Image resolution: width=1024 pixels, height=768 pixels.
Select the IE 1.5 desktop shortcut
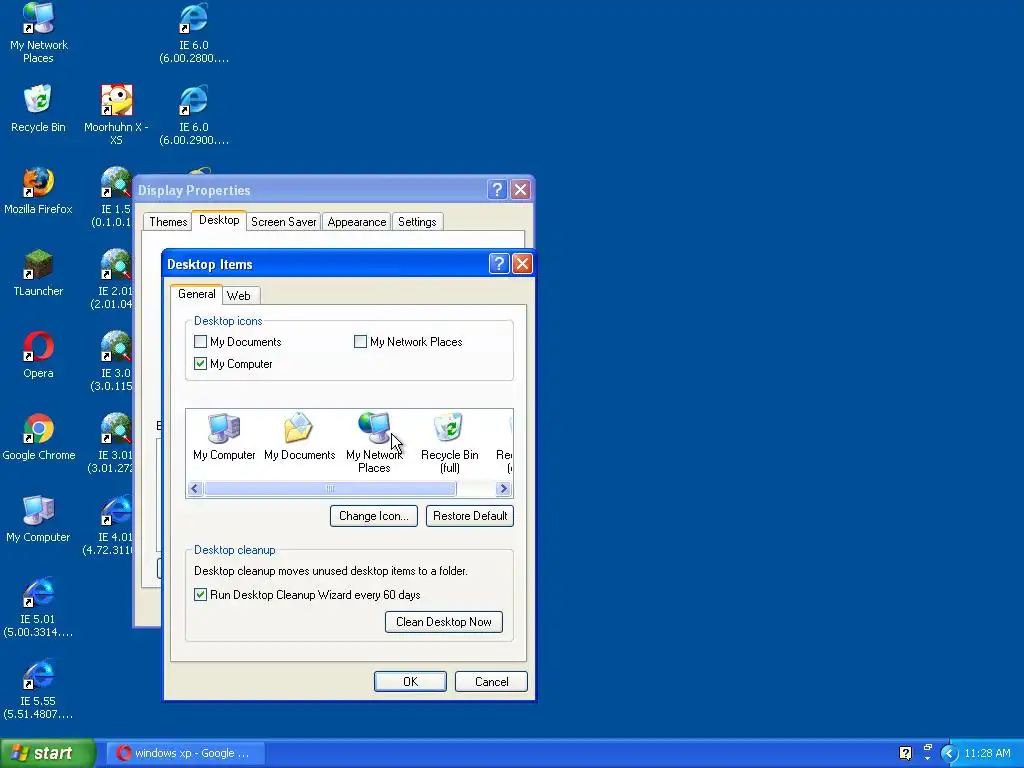pyautogui.click(x=115, y=197)
